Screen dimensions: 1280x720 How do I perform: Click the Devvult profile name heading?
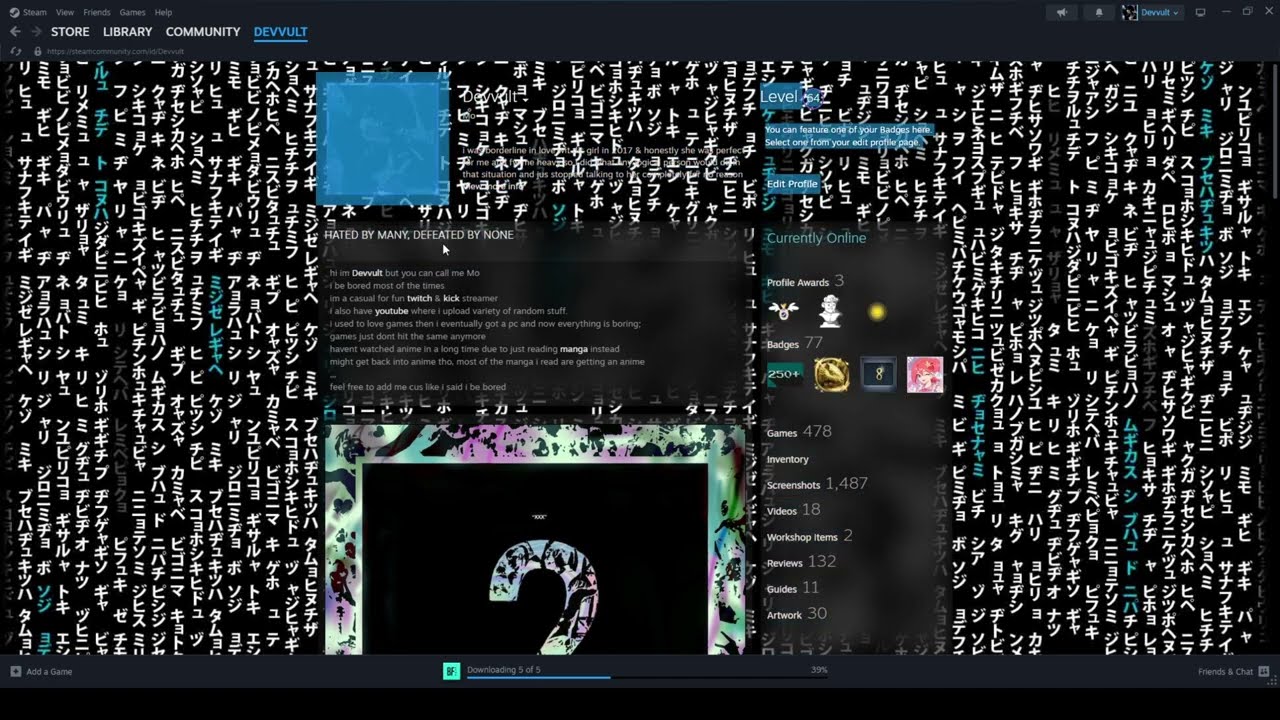490,96
